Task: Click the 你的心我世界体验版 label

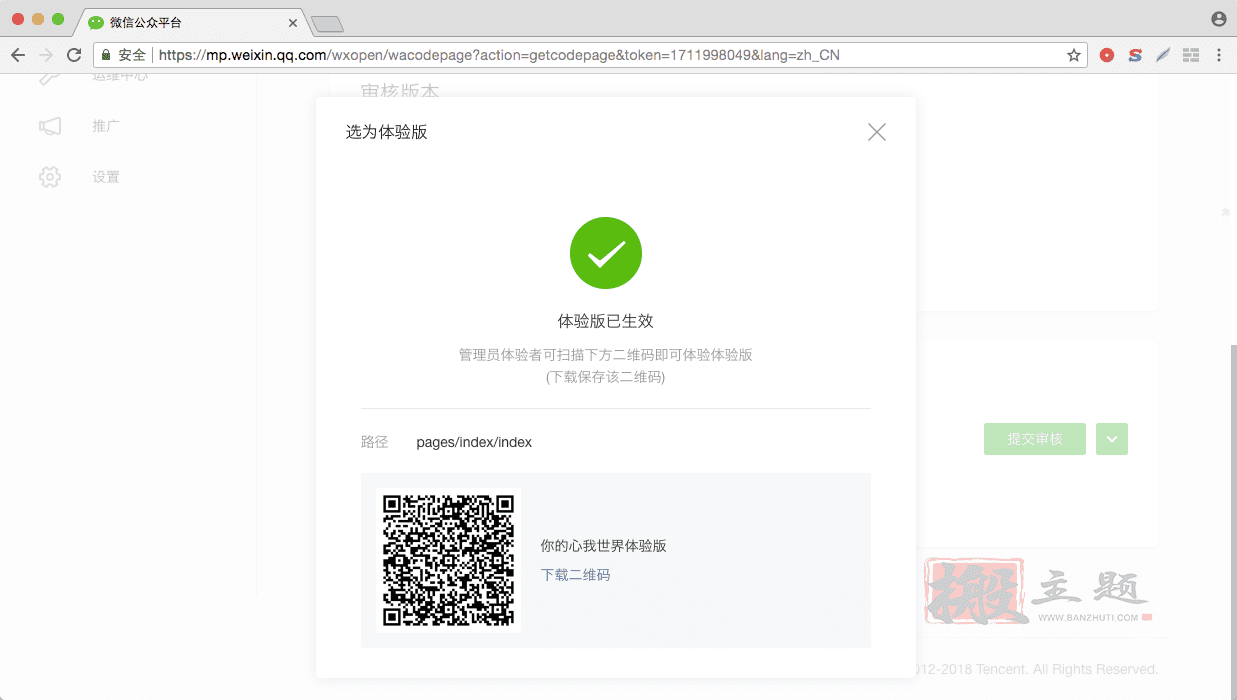Action: pos(604,546)
